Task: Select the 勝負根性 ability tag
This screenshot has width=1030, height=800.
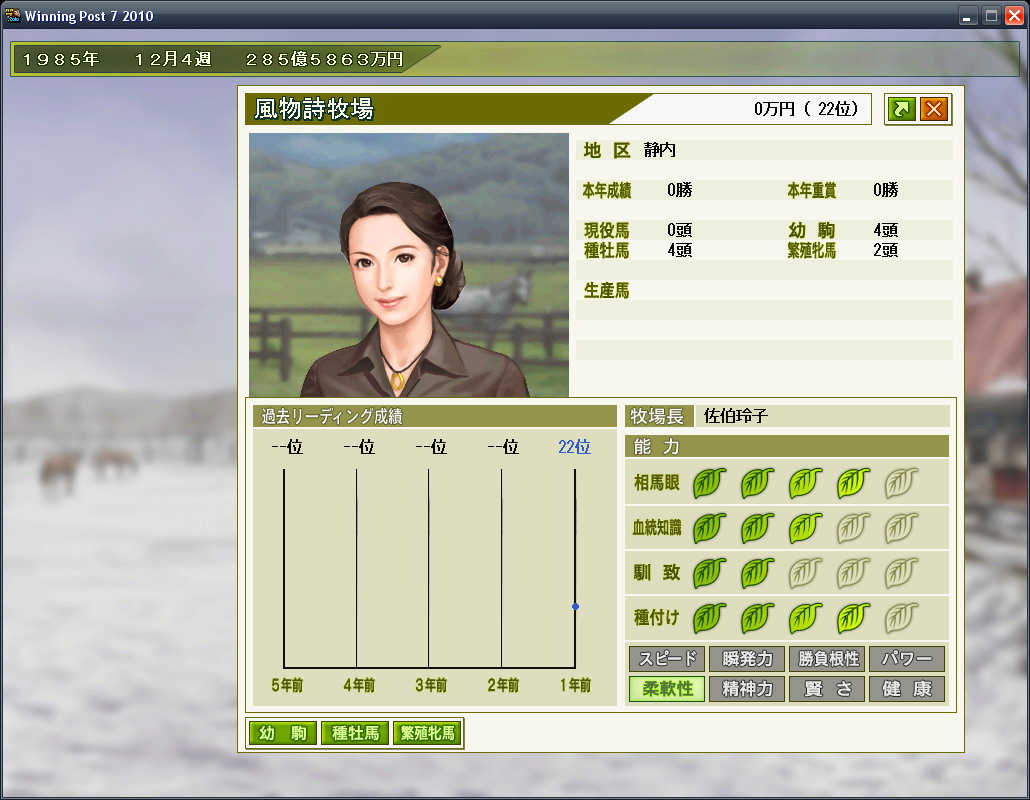Action: (828, 659)
